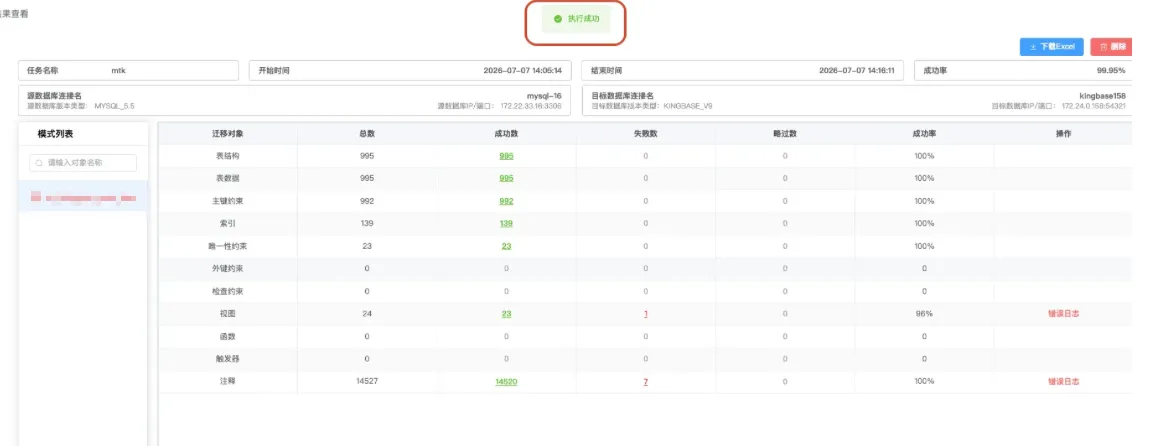The width and height of the screenshot is (1157, 446).
Task: Click the 迁移对象 column header
Action: point(228,134)
